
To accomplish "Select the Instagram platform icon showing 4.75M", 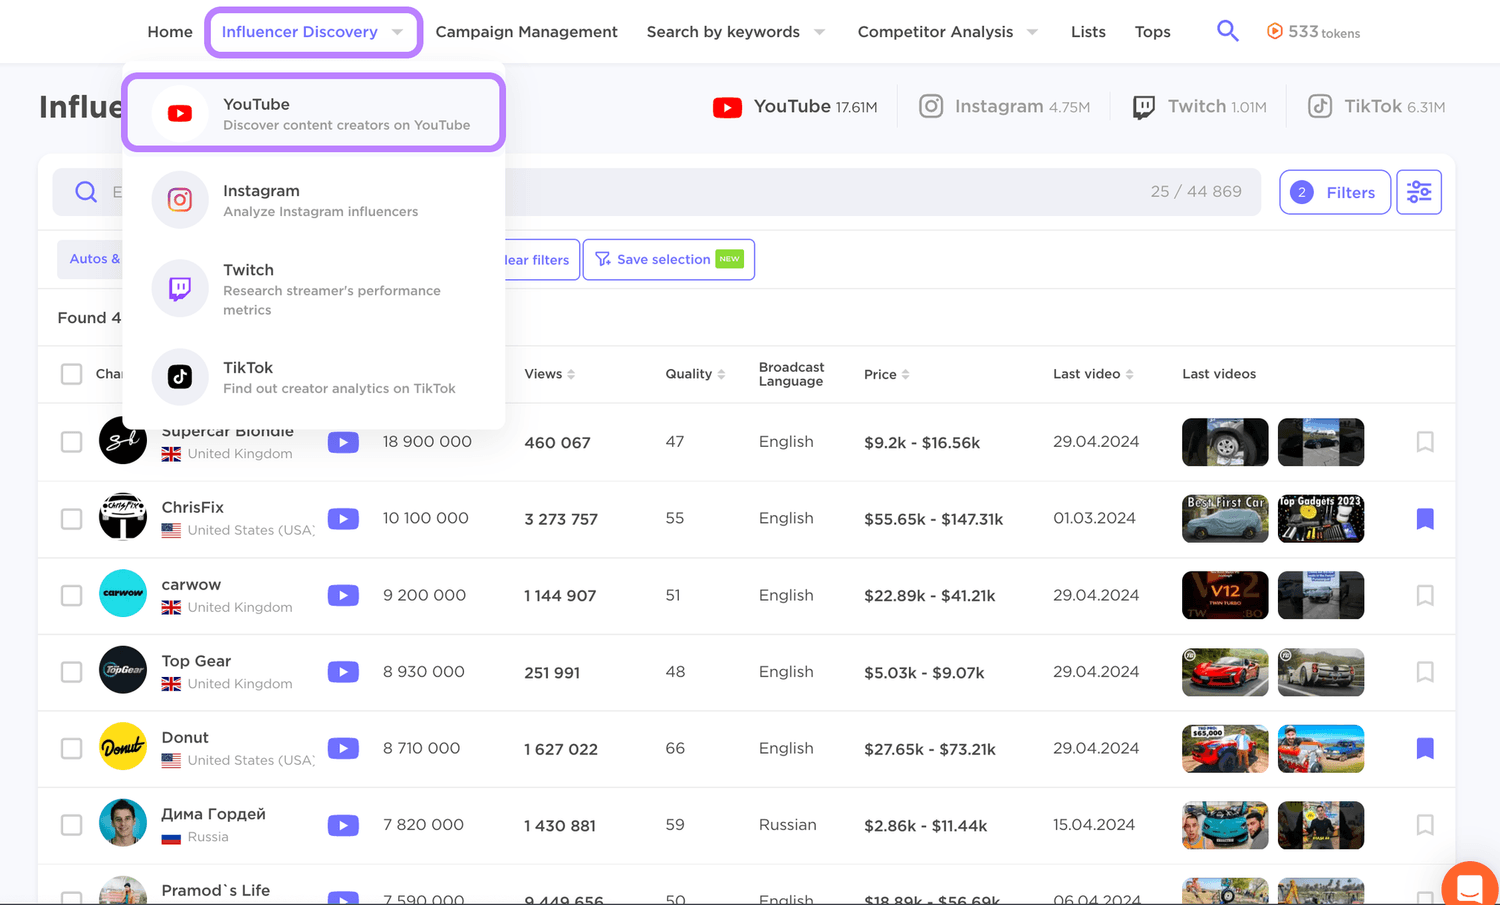I will coord(931,106).
